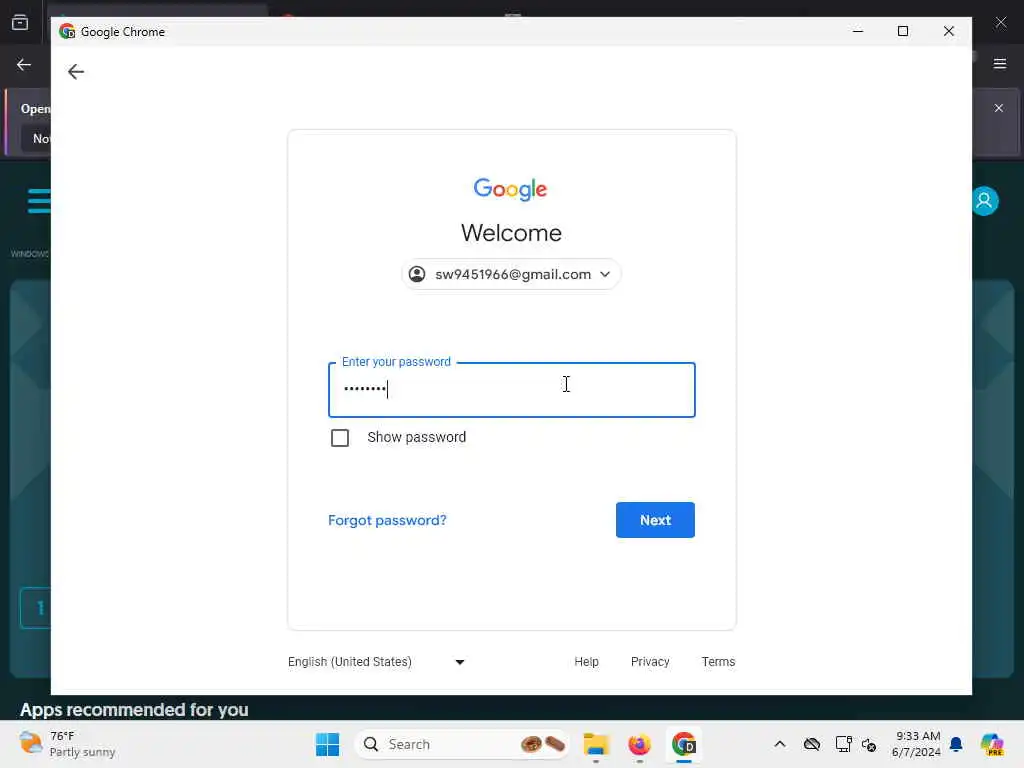1024x768 pixels.
Task: Open the user profile icon in the background app
Action: pyautogui.click(x=985, y=201)
